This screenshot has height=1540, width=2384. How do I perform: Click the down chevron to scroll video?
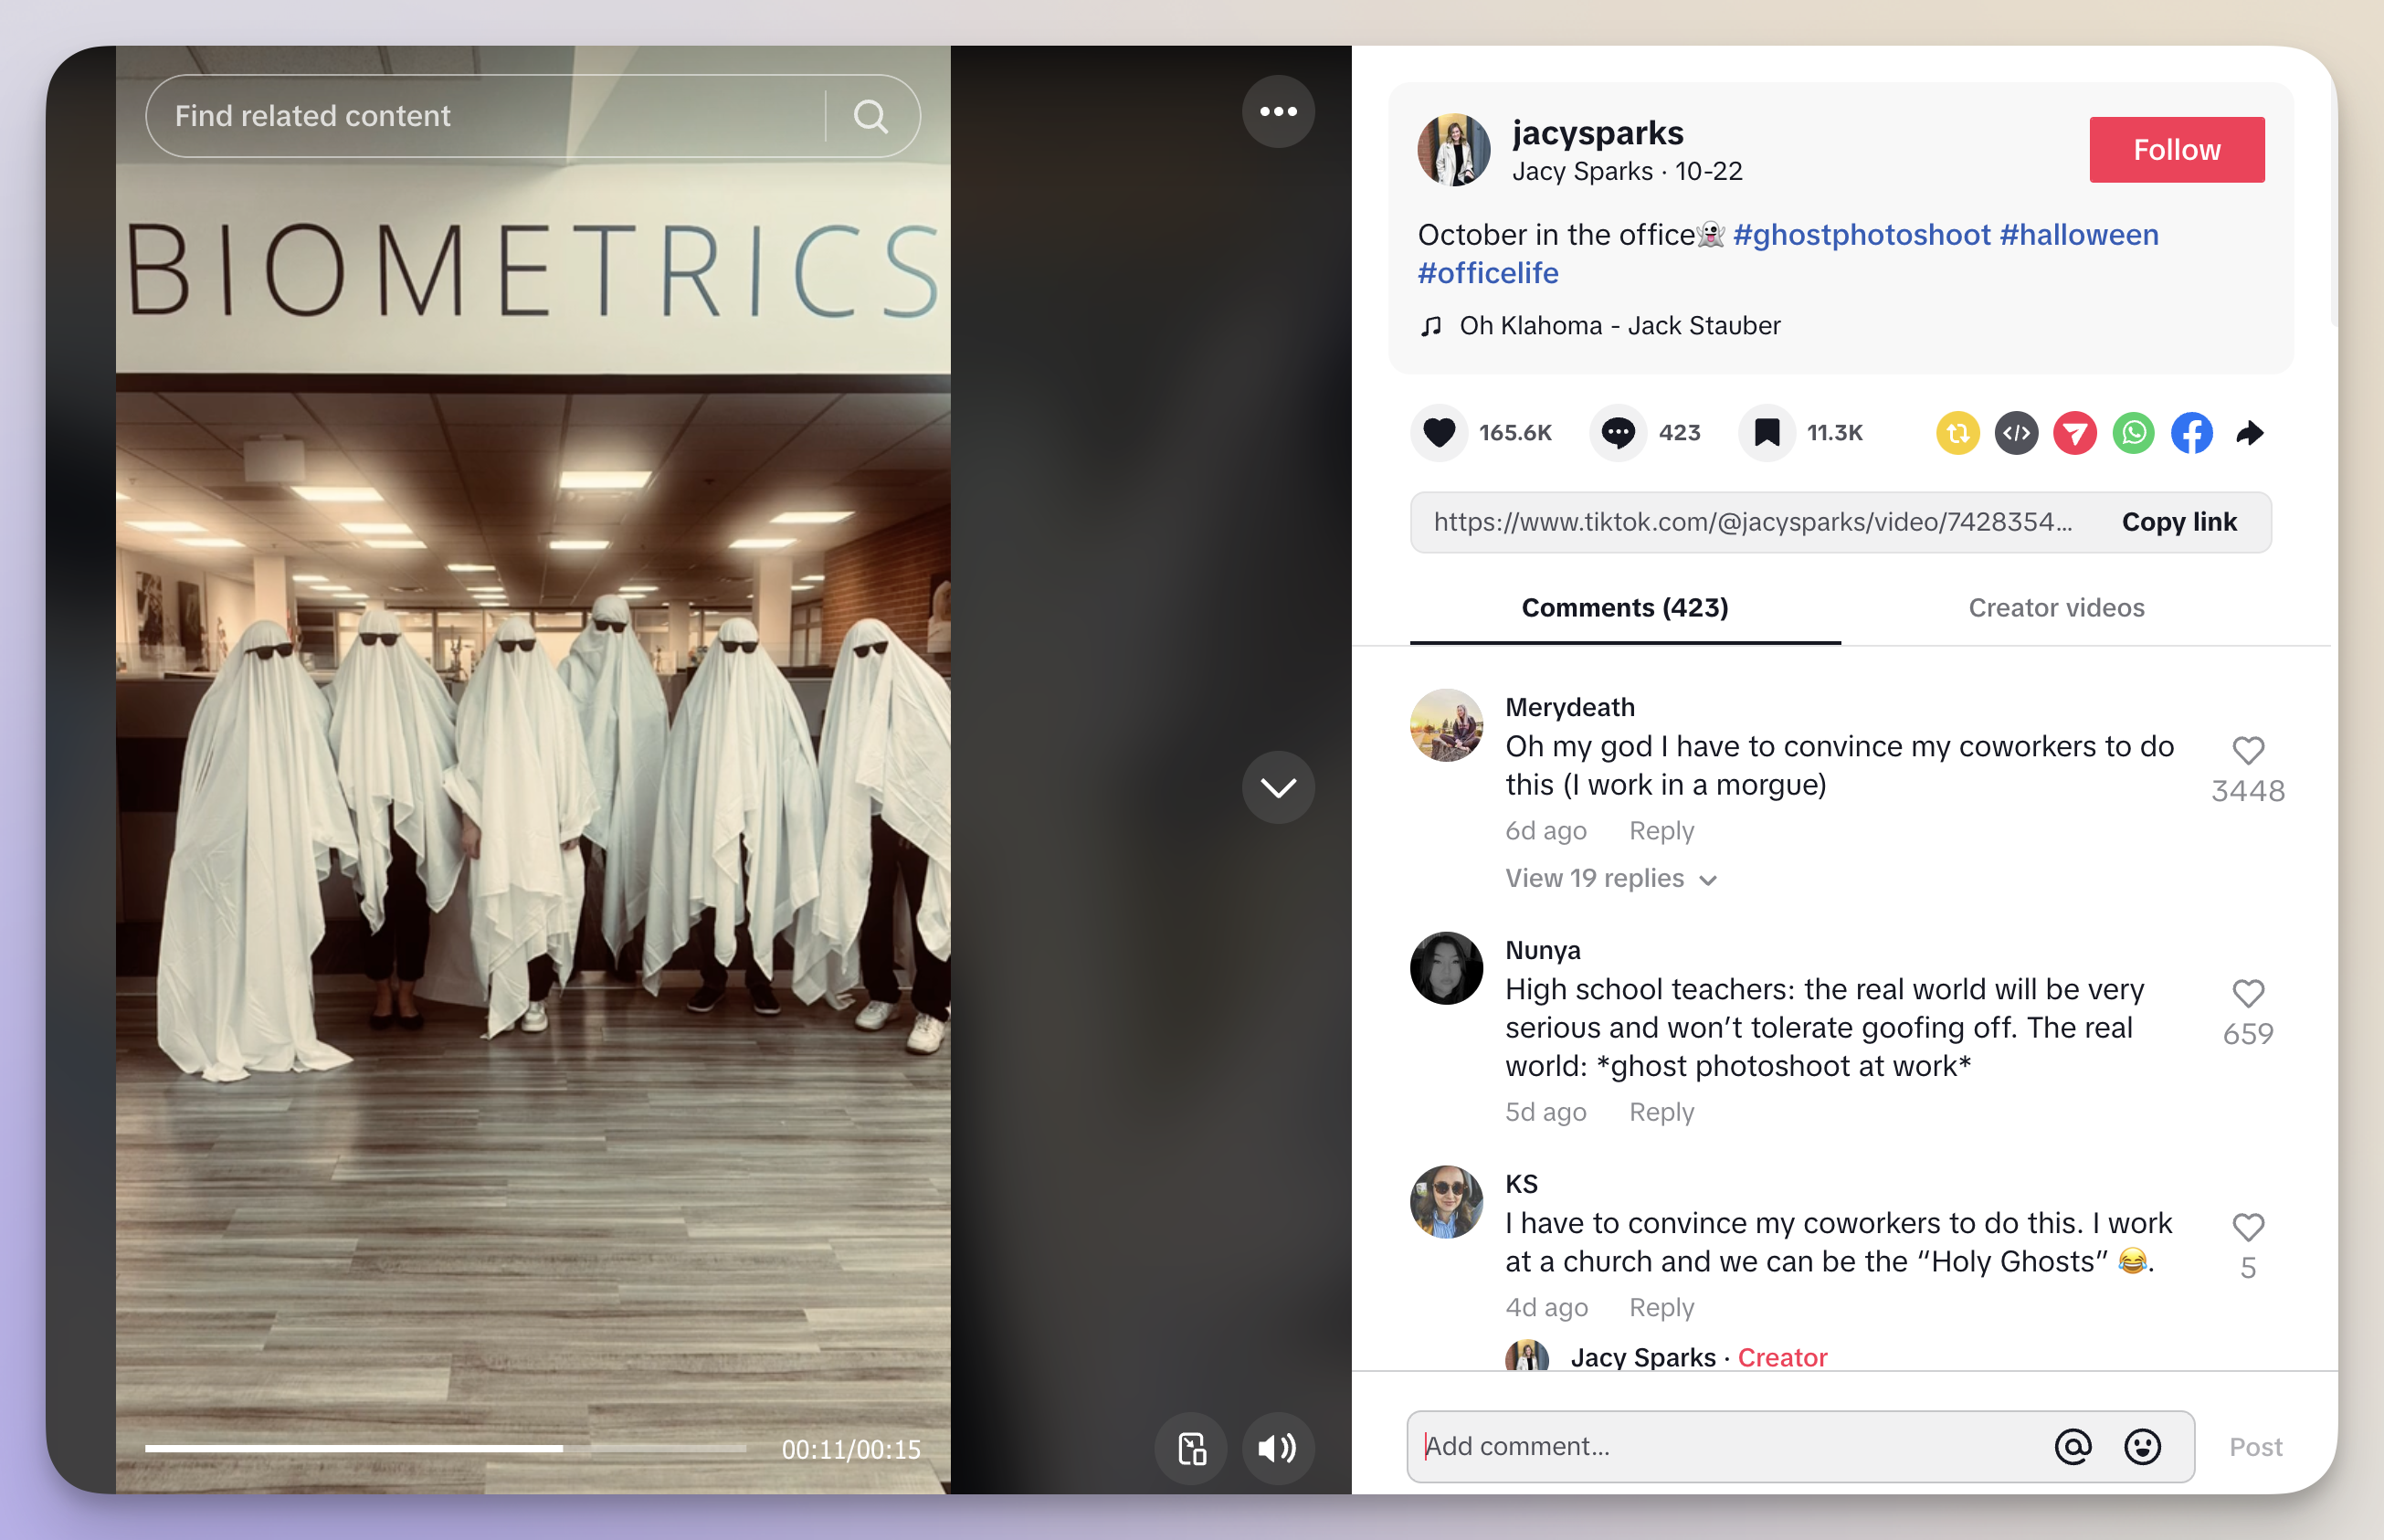(x=1277, y=787)
